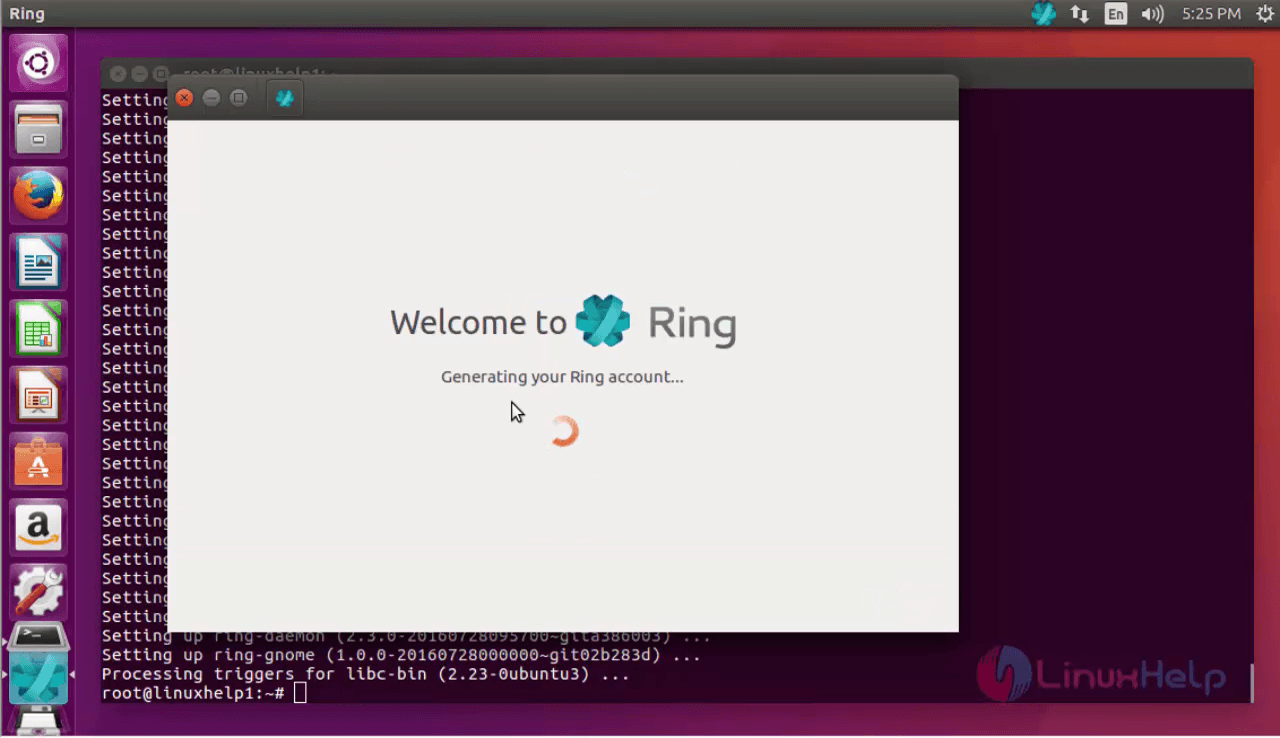Open Firefox web browser from the launcher
The height and width of the screenshot is (738, 1280).
coord(39,196)
